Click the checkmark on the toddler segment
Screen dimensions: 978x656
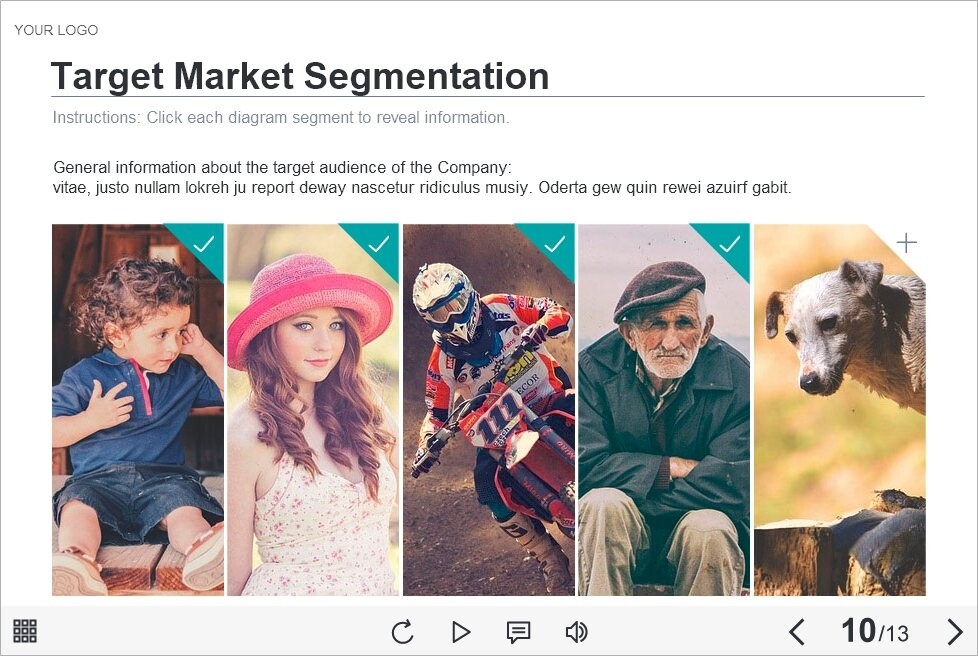point(203,243)
